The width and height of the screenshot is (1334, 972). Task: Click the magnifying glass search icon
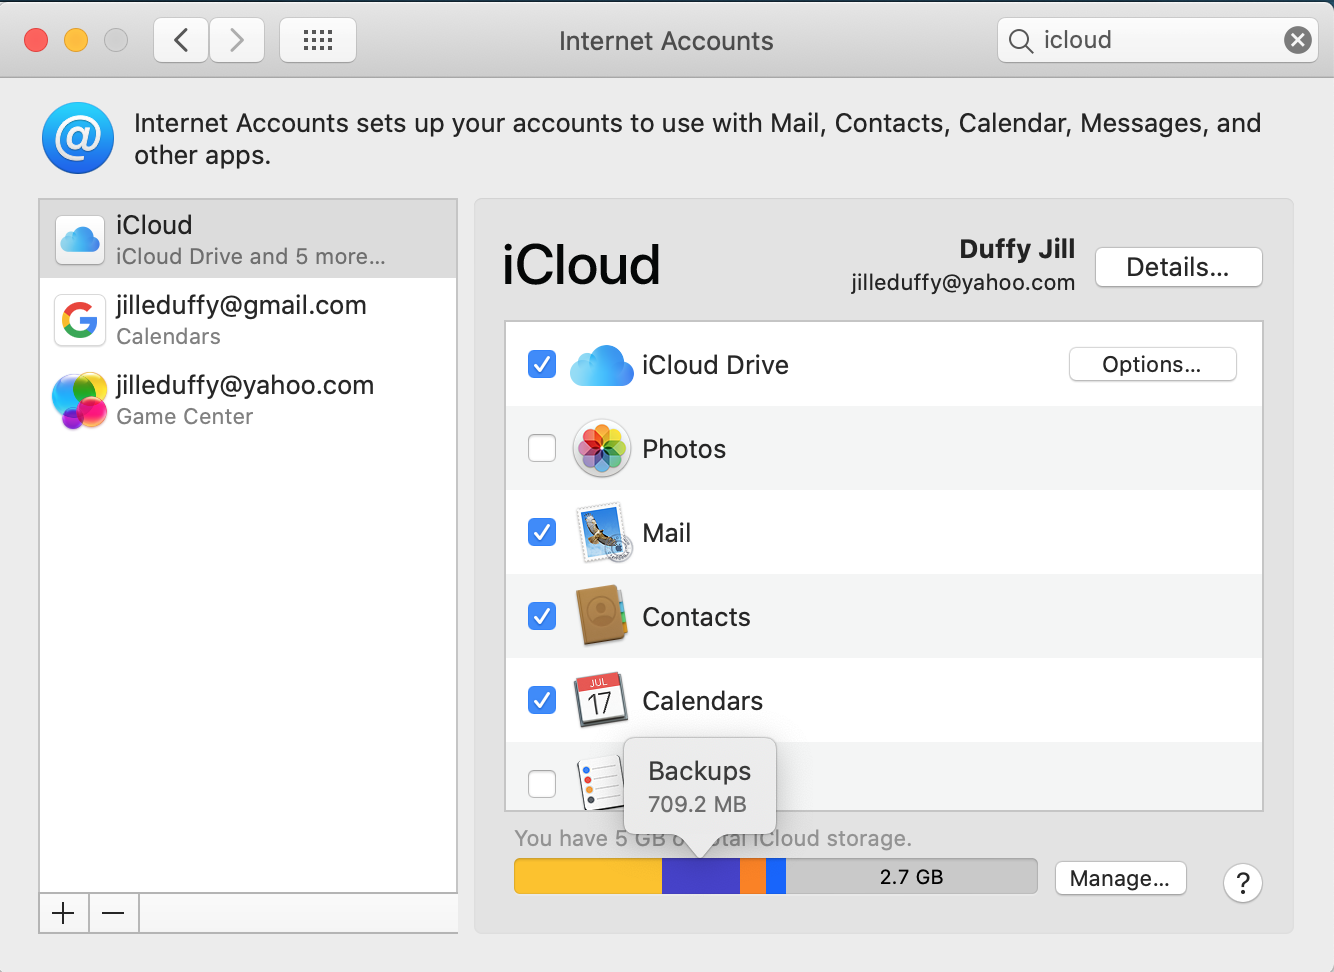[x=1020, y=41]
